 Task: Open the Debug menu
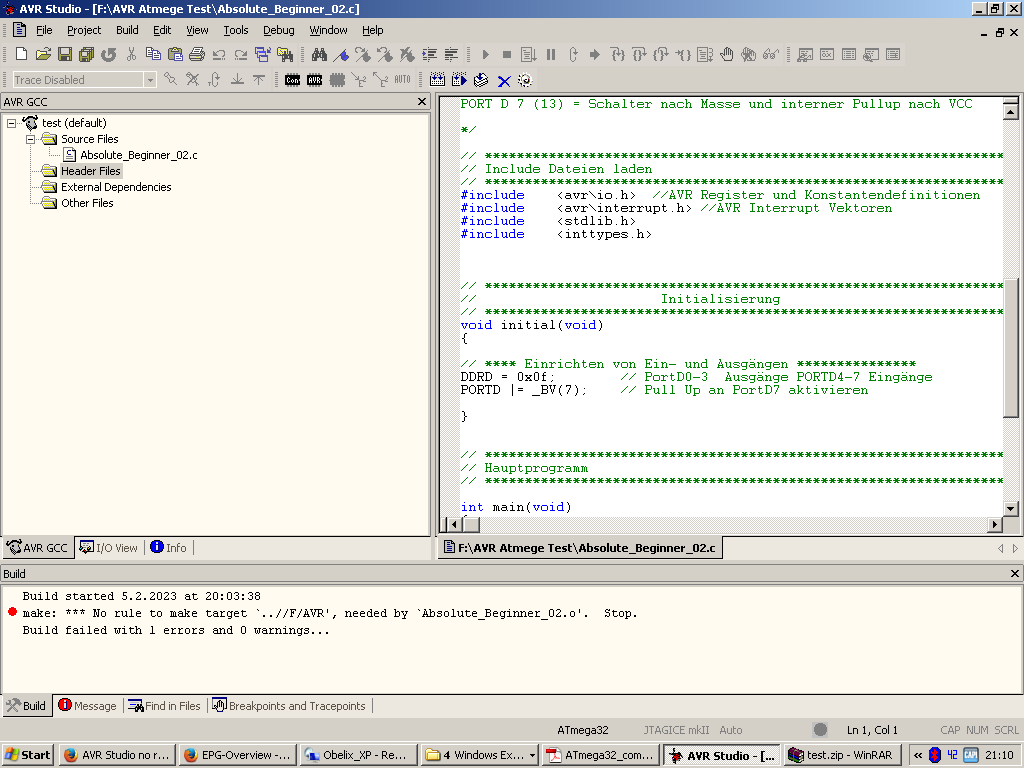(x=279, y=30)
